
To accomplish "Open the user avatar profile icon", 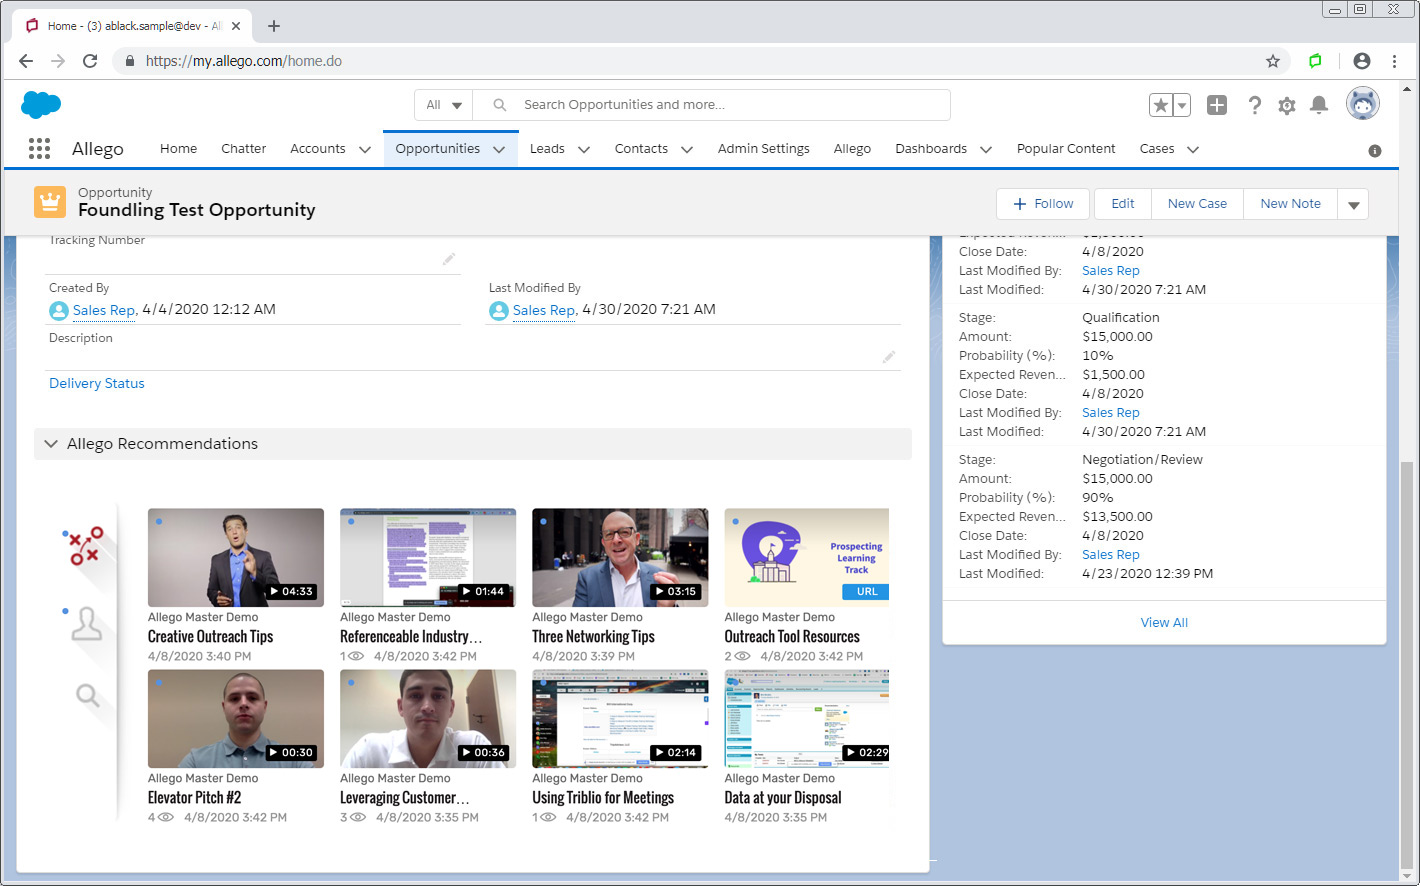I will click(1362, 103).
